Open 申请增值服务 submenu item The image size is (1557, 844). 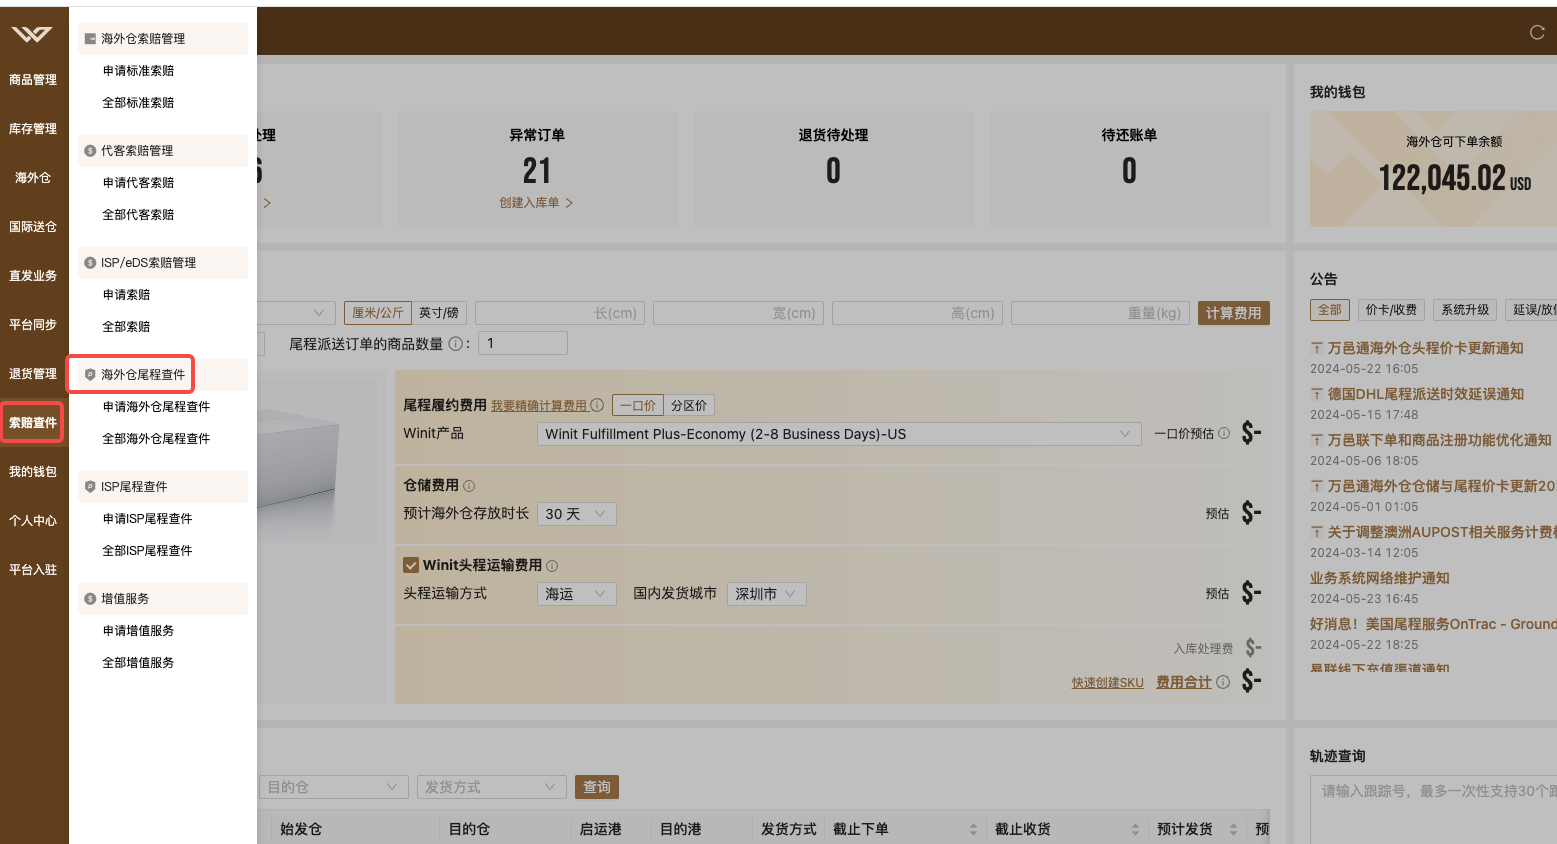138,631
